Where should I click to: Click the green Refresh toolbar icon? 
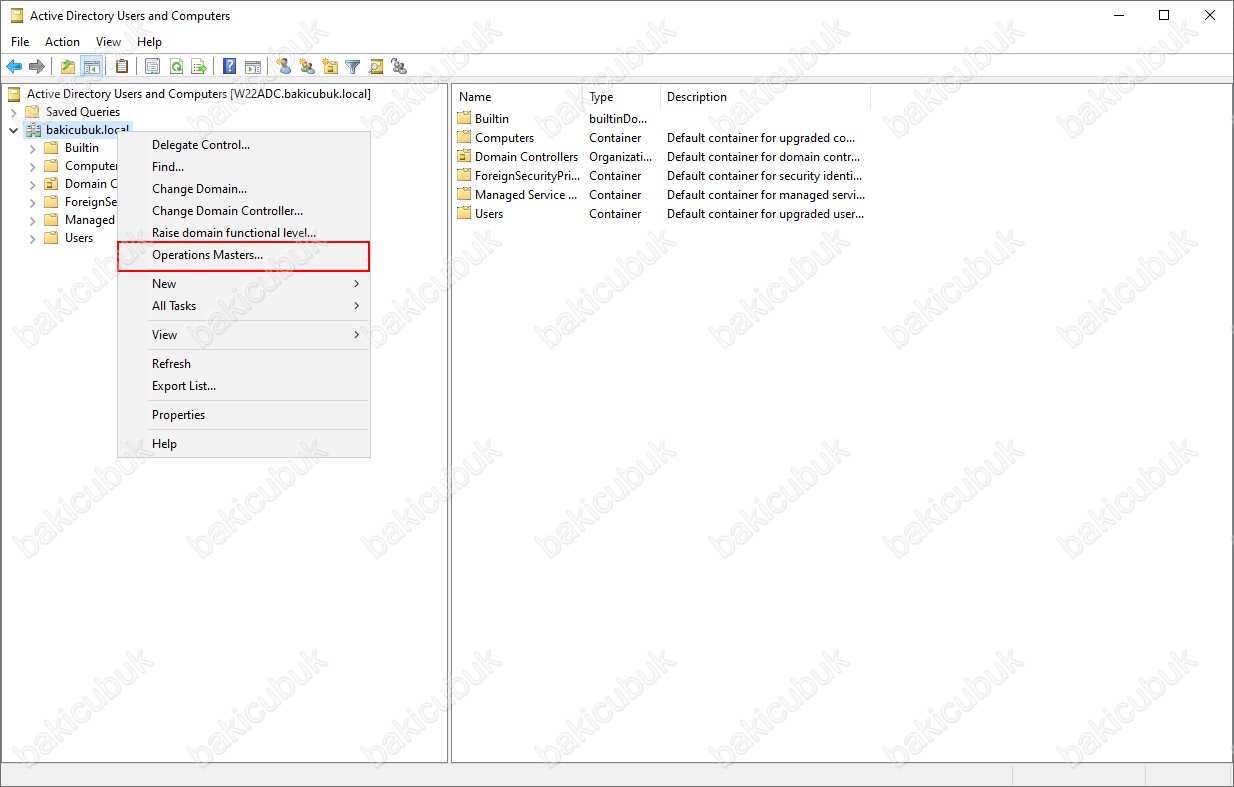(176, 67)
